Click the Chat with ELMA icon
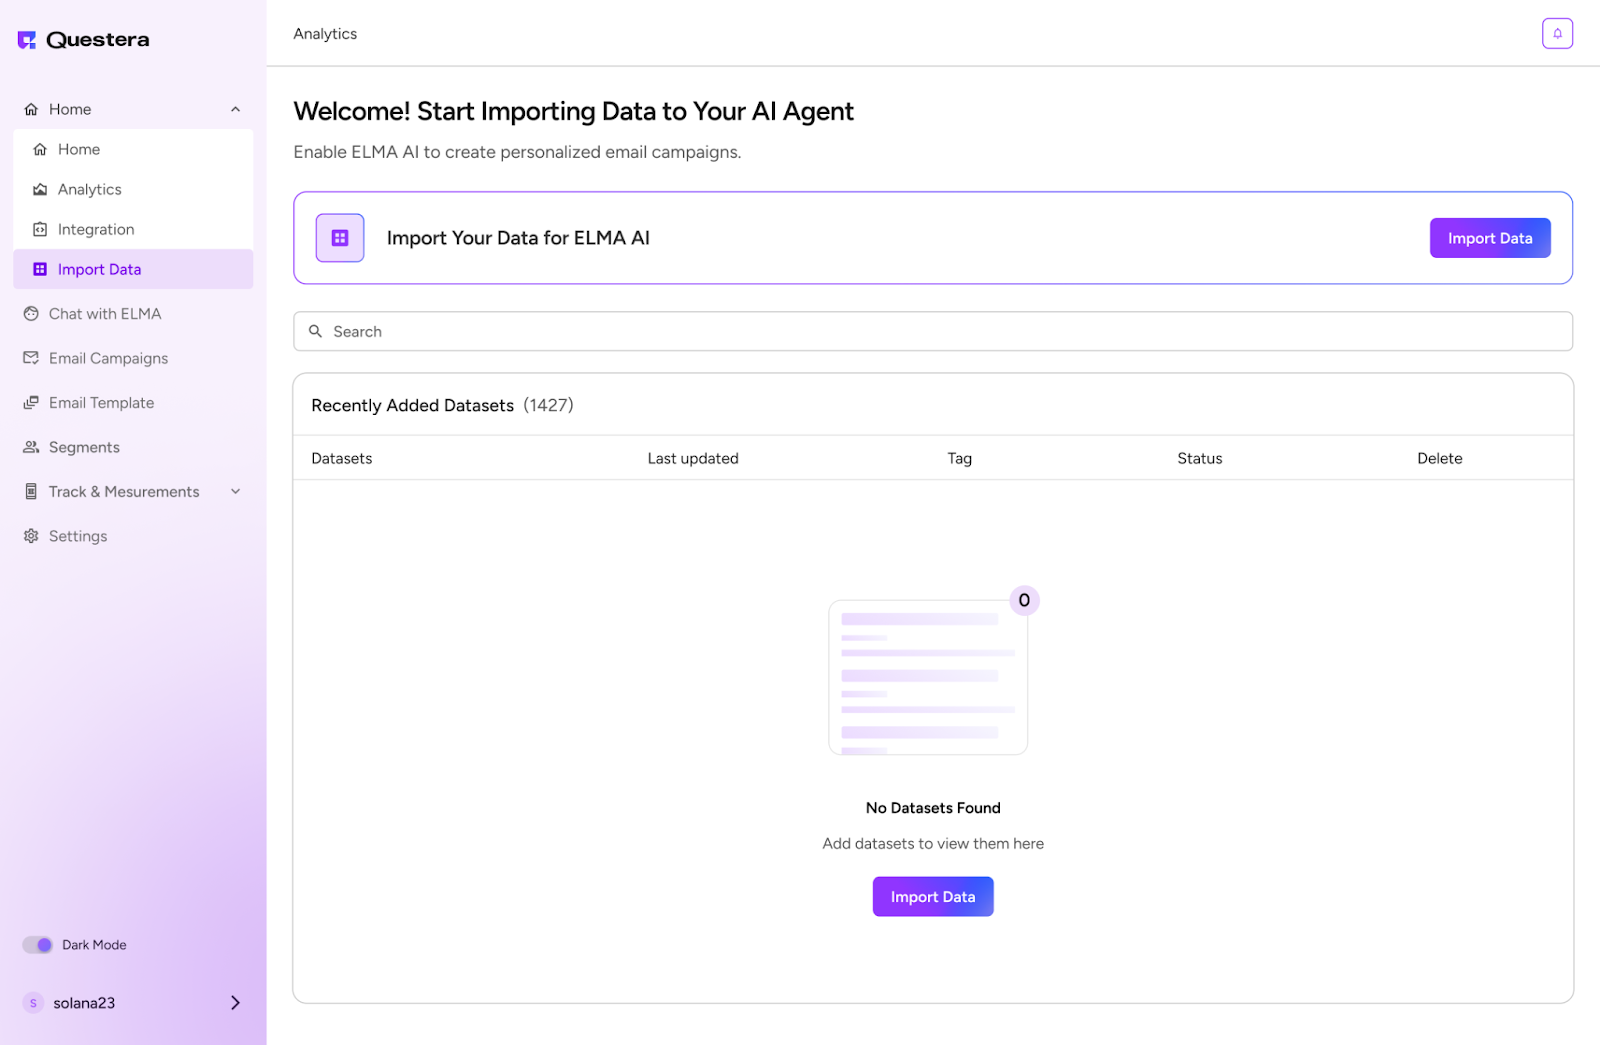The width and height of the screenshot is (1600, 1045). pos(31,314)
